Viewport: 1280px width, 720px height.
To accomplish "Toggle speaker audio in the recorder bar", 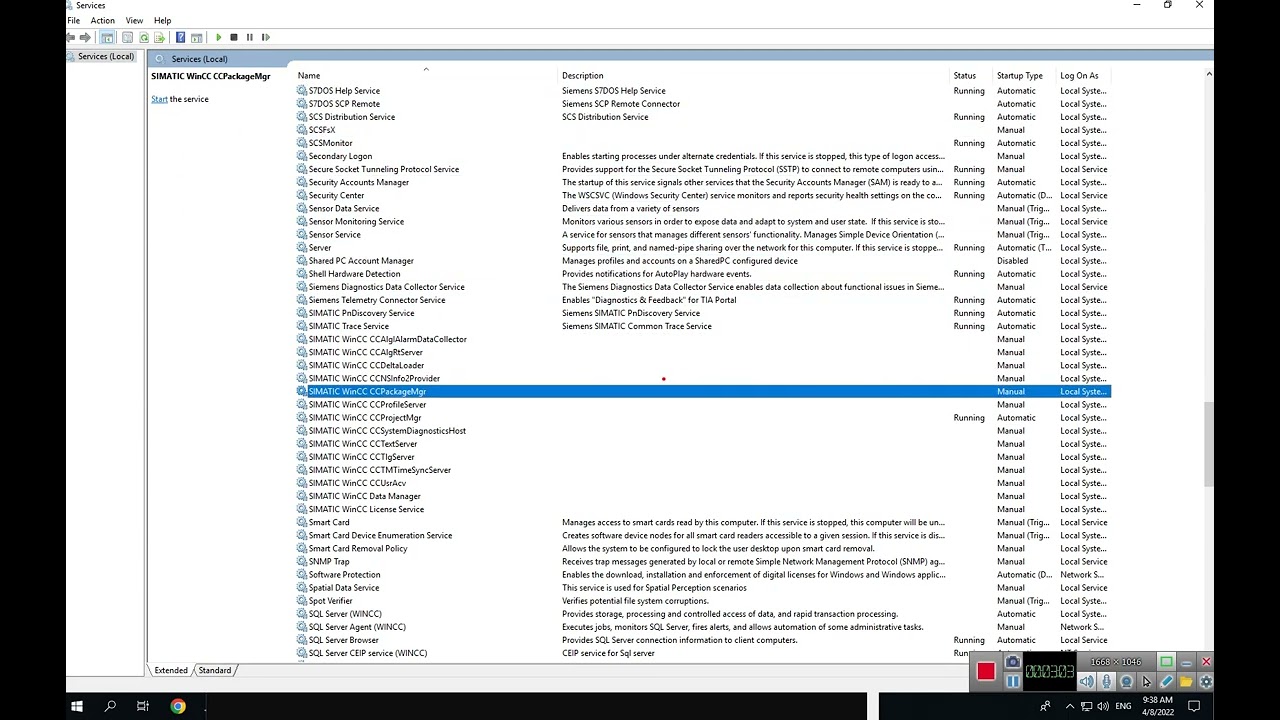I will [x=1087, y=682].
